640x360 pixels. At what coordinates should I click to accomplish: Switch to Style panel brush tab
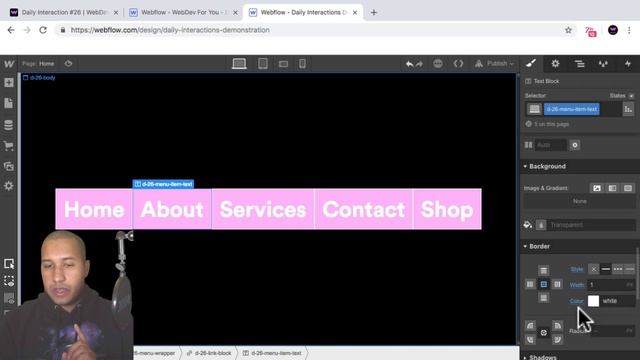(531, 63)
